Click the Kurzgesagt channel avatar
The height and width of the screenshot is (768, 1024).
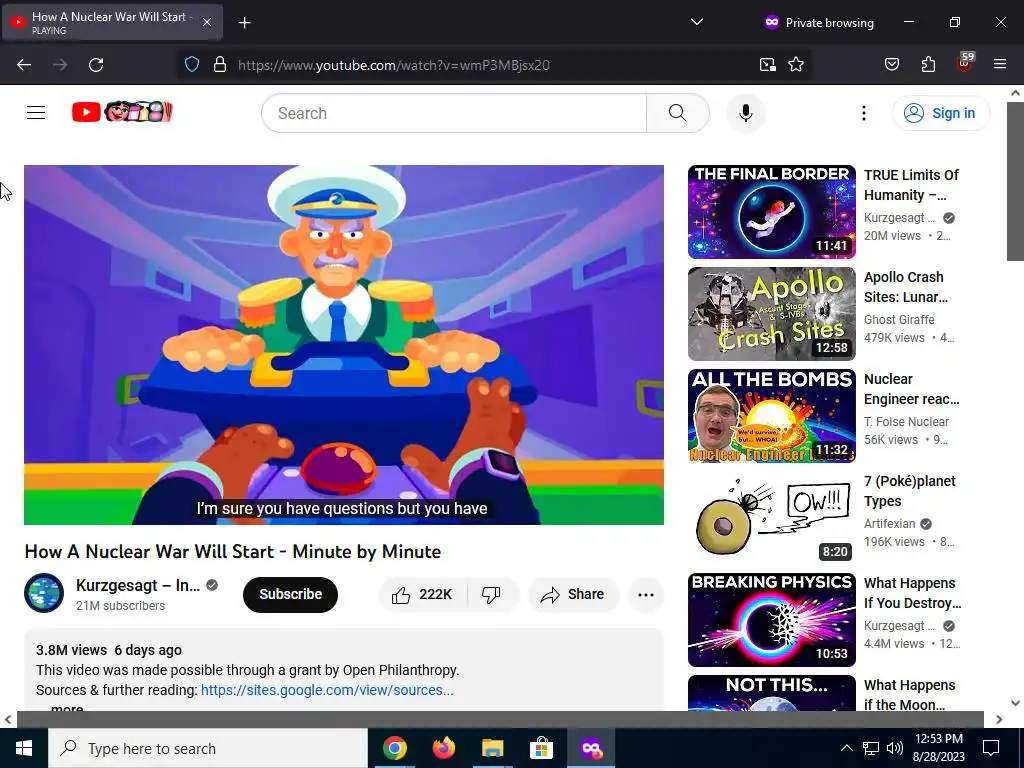pyautogui.click(x=44, y=593)
